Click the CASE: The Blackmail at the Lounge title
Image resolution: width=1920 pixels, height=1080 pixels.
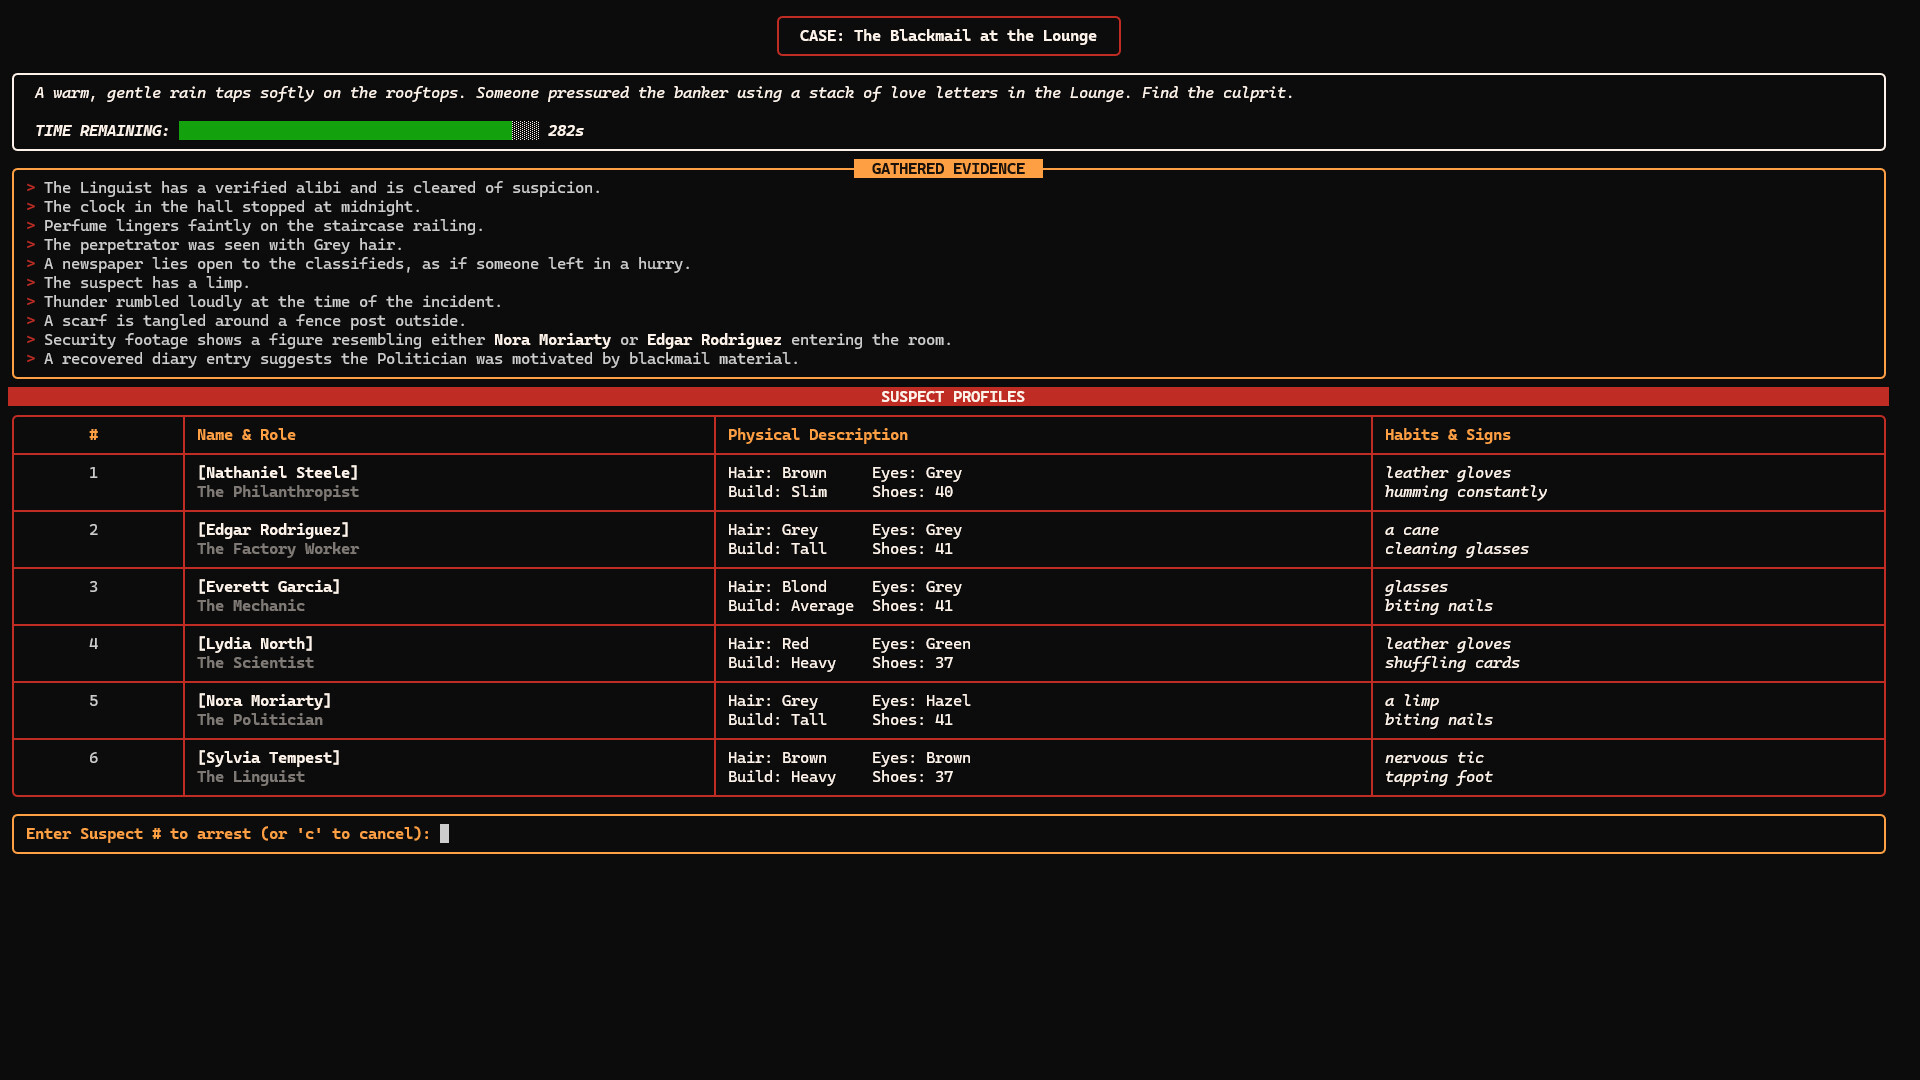(947, 35)
